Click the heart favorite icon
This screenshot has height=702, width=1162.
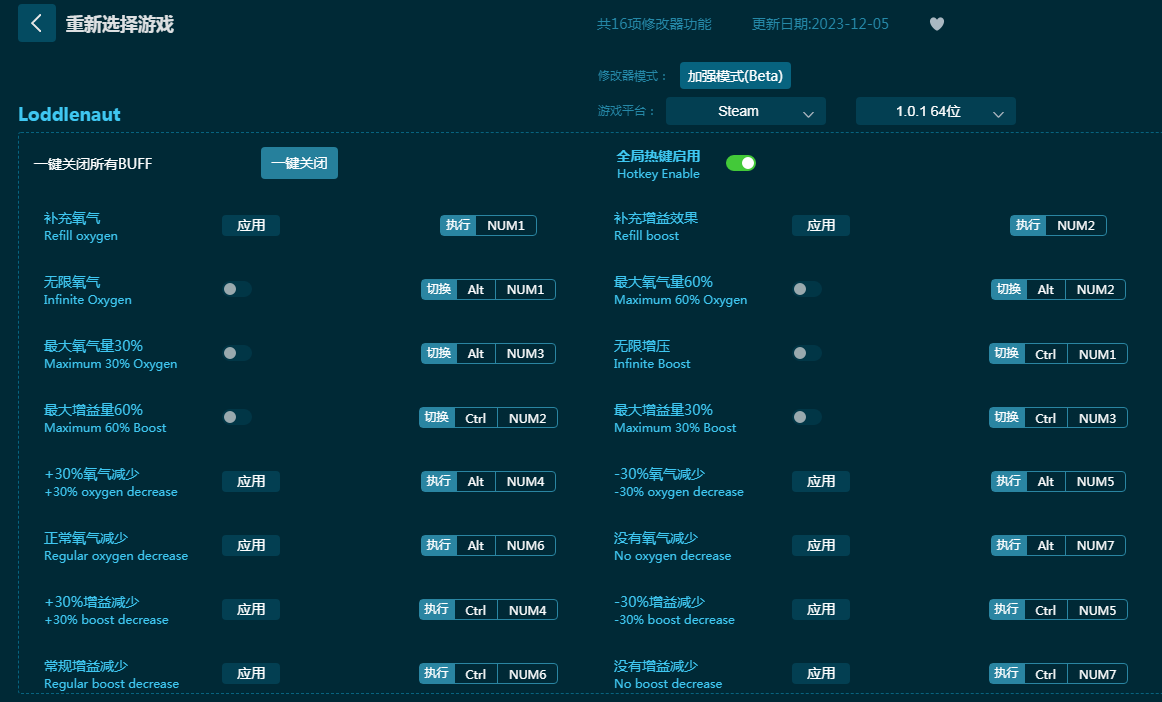coord(936,24)
